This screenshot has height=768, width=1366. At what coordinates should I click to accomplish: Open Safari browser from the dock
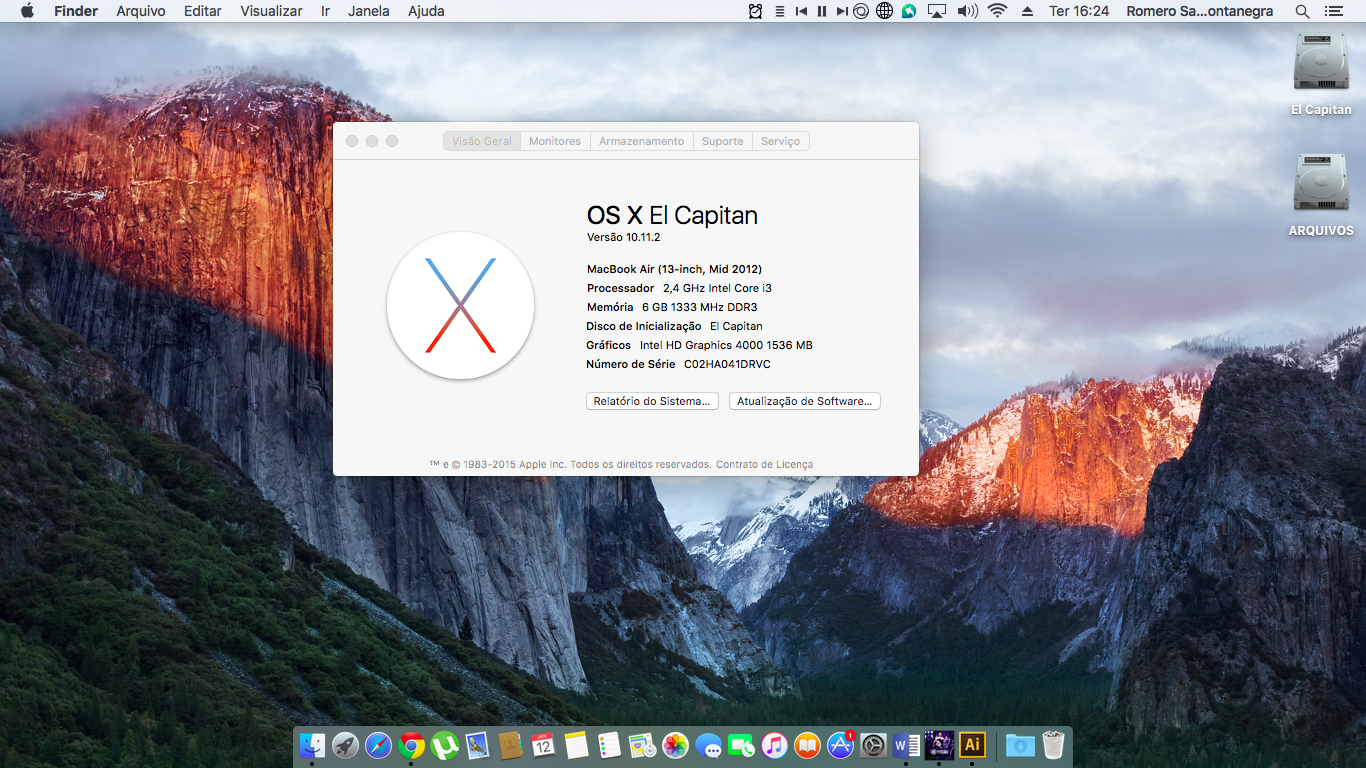[x=378, y=745]
